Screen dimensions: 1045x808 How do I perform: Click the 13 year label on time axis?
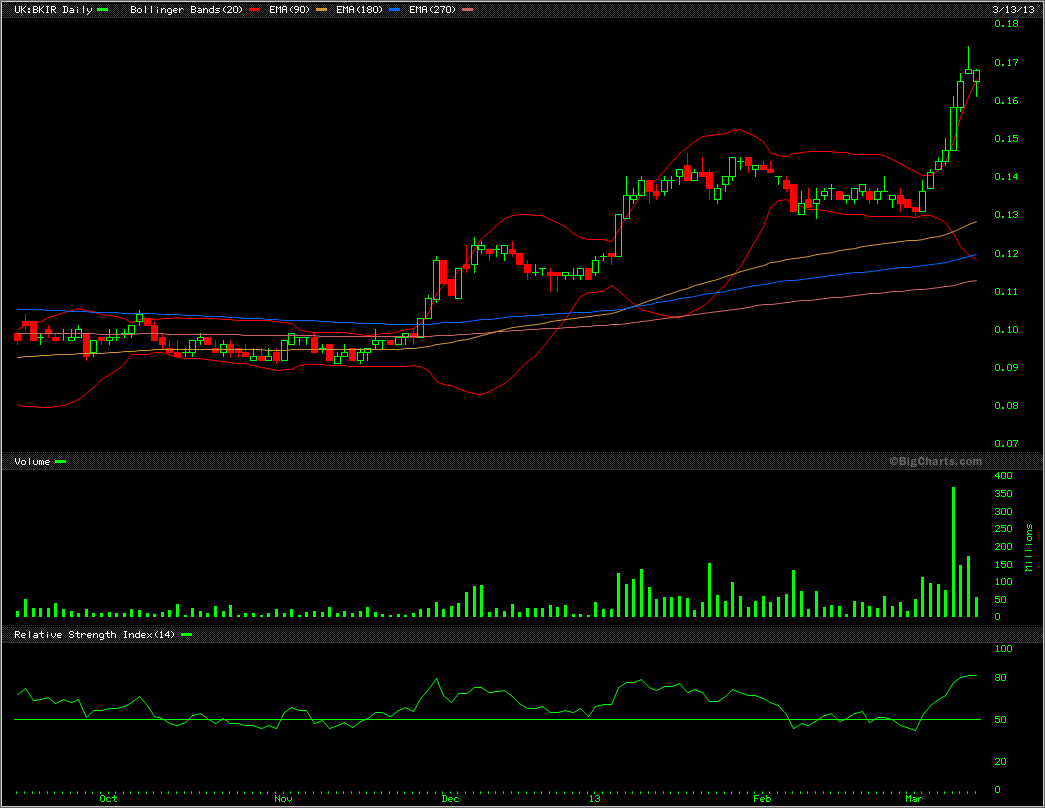(x=594, y=799)
